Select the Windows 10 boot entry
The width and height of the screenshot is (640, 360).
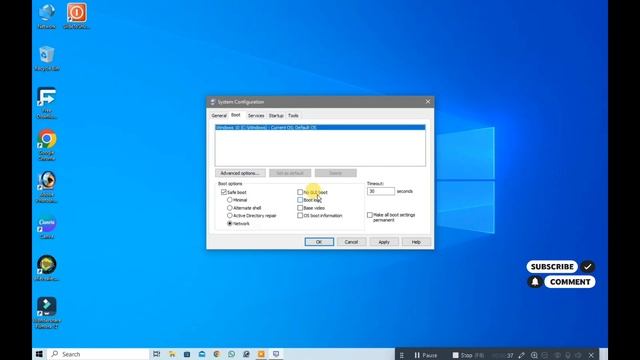point(320,127)
